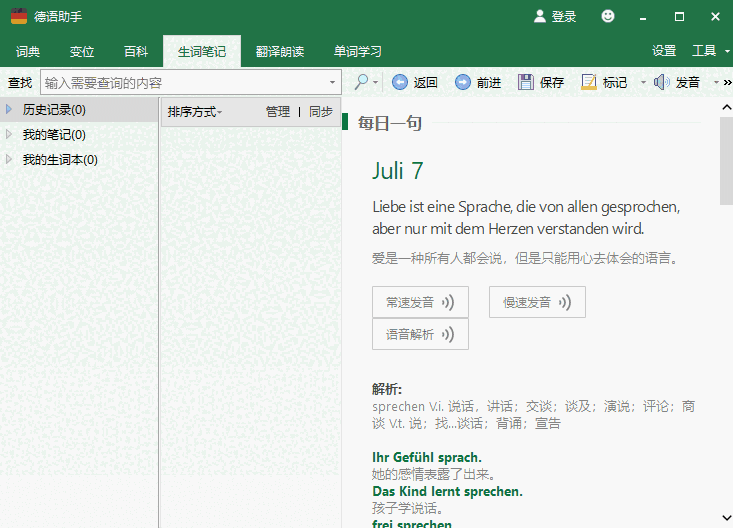The height and width of the screenshot is (528, 733).
Task: Click the 解析: label
Action: [387, 389]
